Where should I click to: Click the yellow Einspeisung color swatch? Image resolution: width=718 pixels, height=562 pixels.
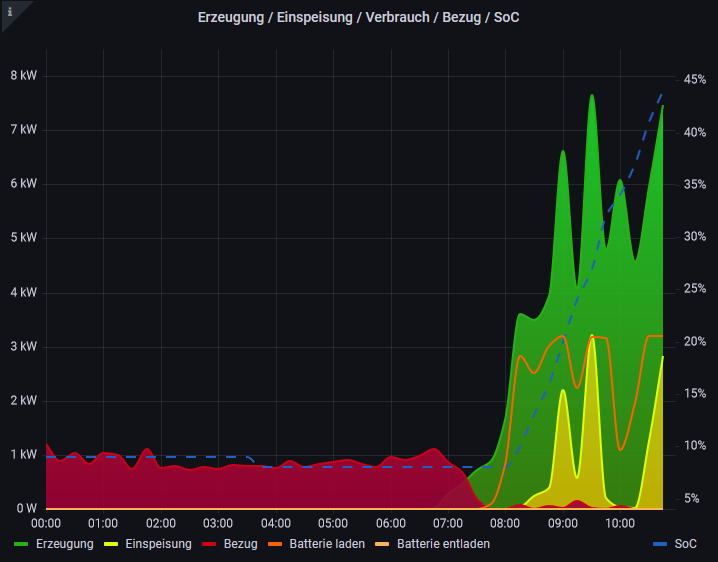click(x=111, y=544)
